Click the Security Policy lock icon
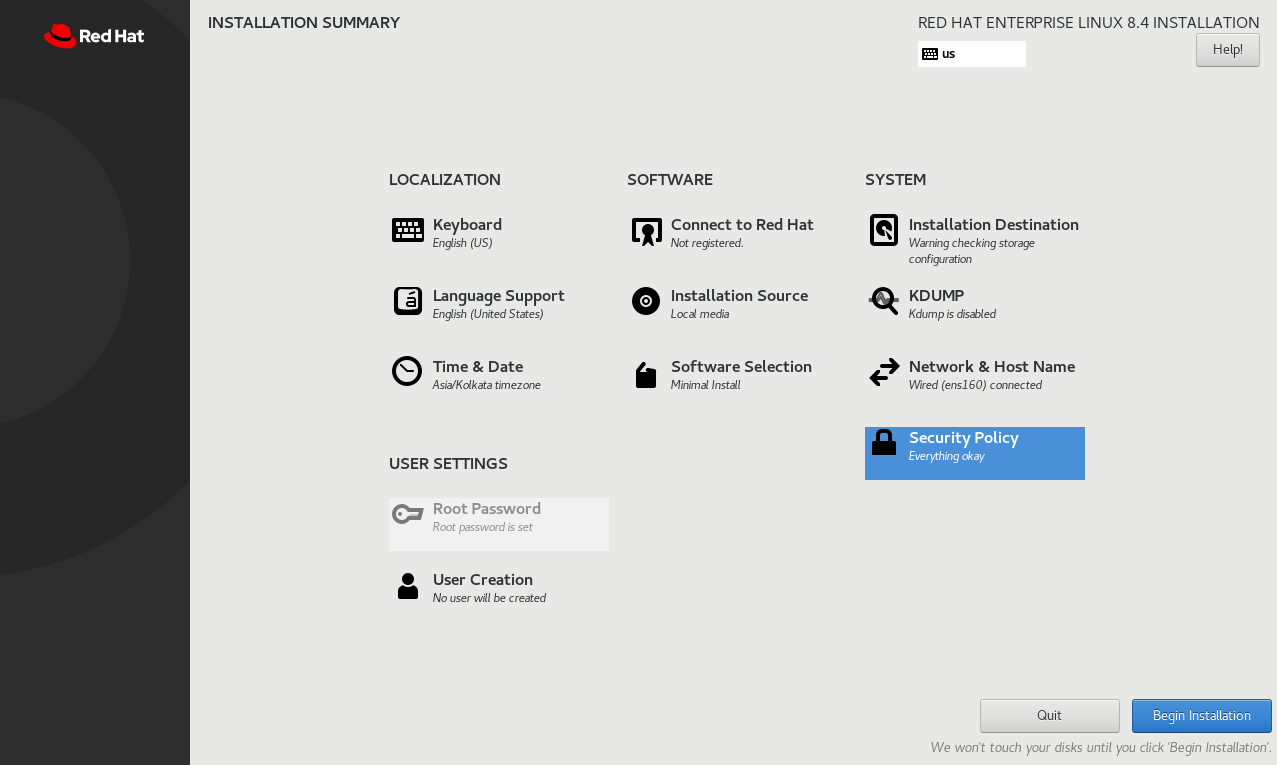 click(x=884, y=442)
